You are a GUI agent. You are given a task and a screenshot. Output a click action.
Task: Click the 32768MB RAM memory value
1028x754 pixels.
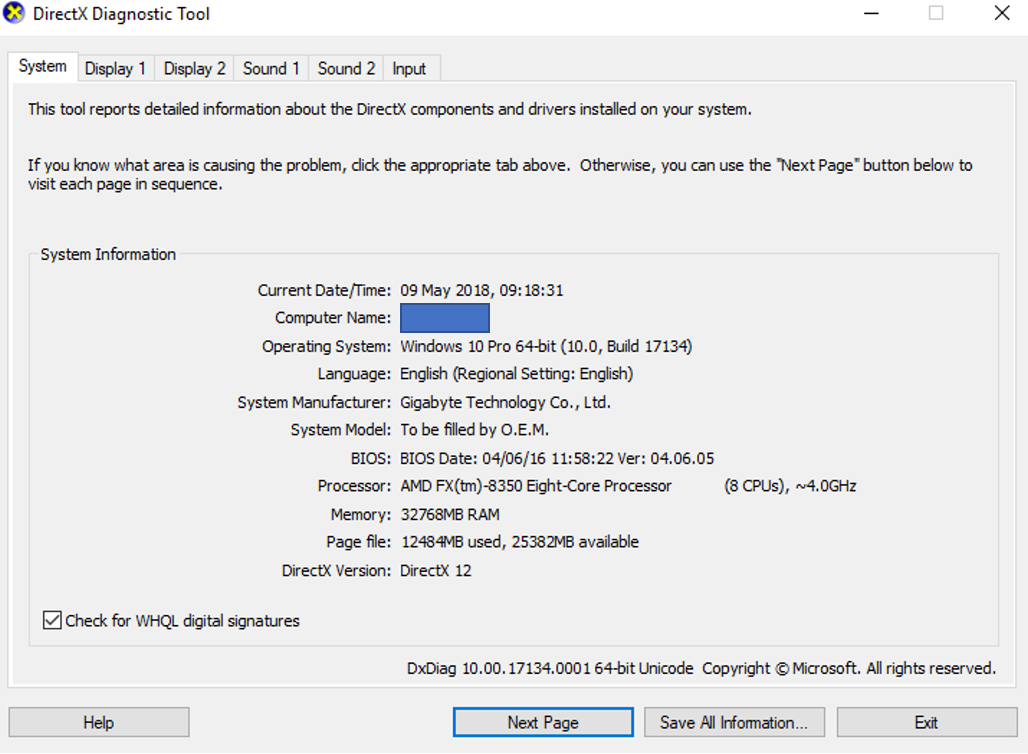[x=449, y=514]
